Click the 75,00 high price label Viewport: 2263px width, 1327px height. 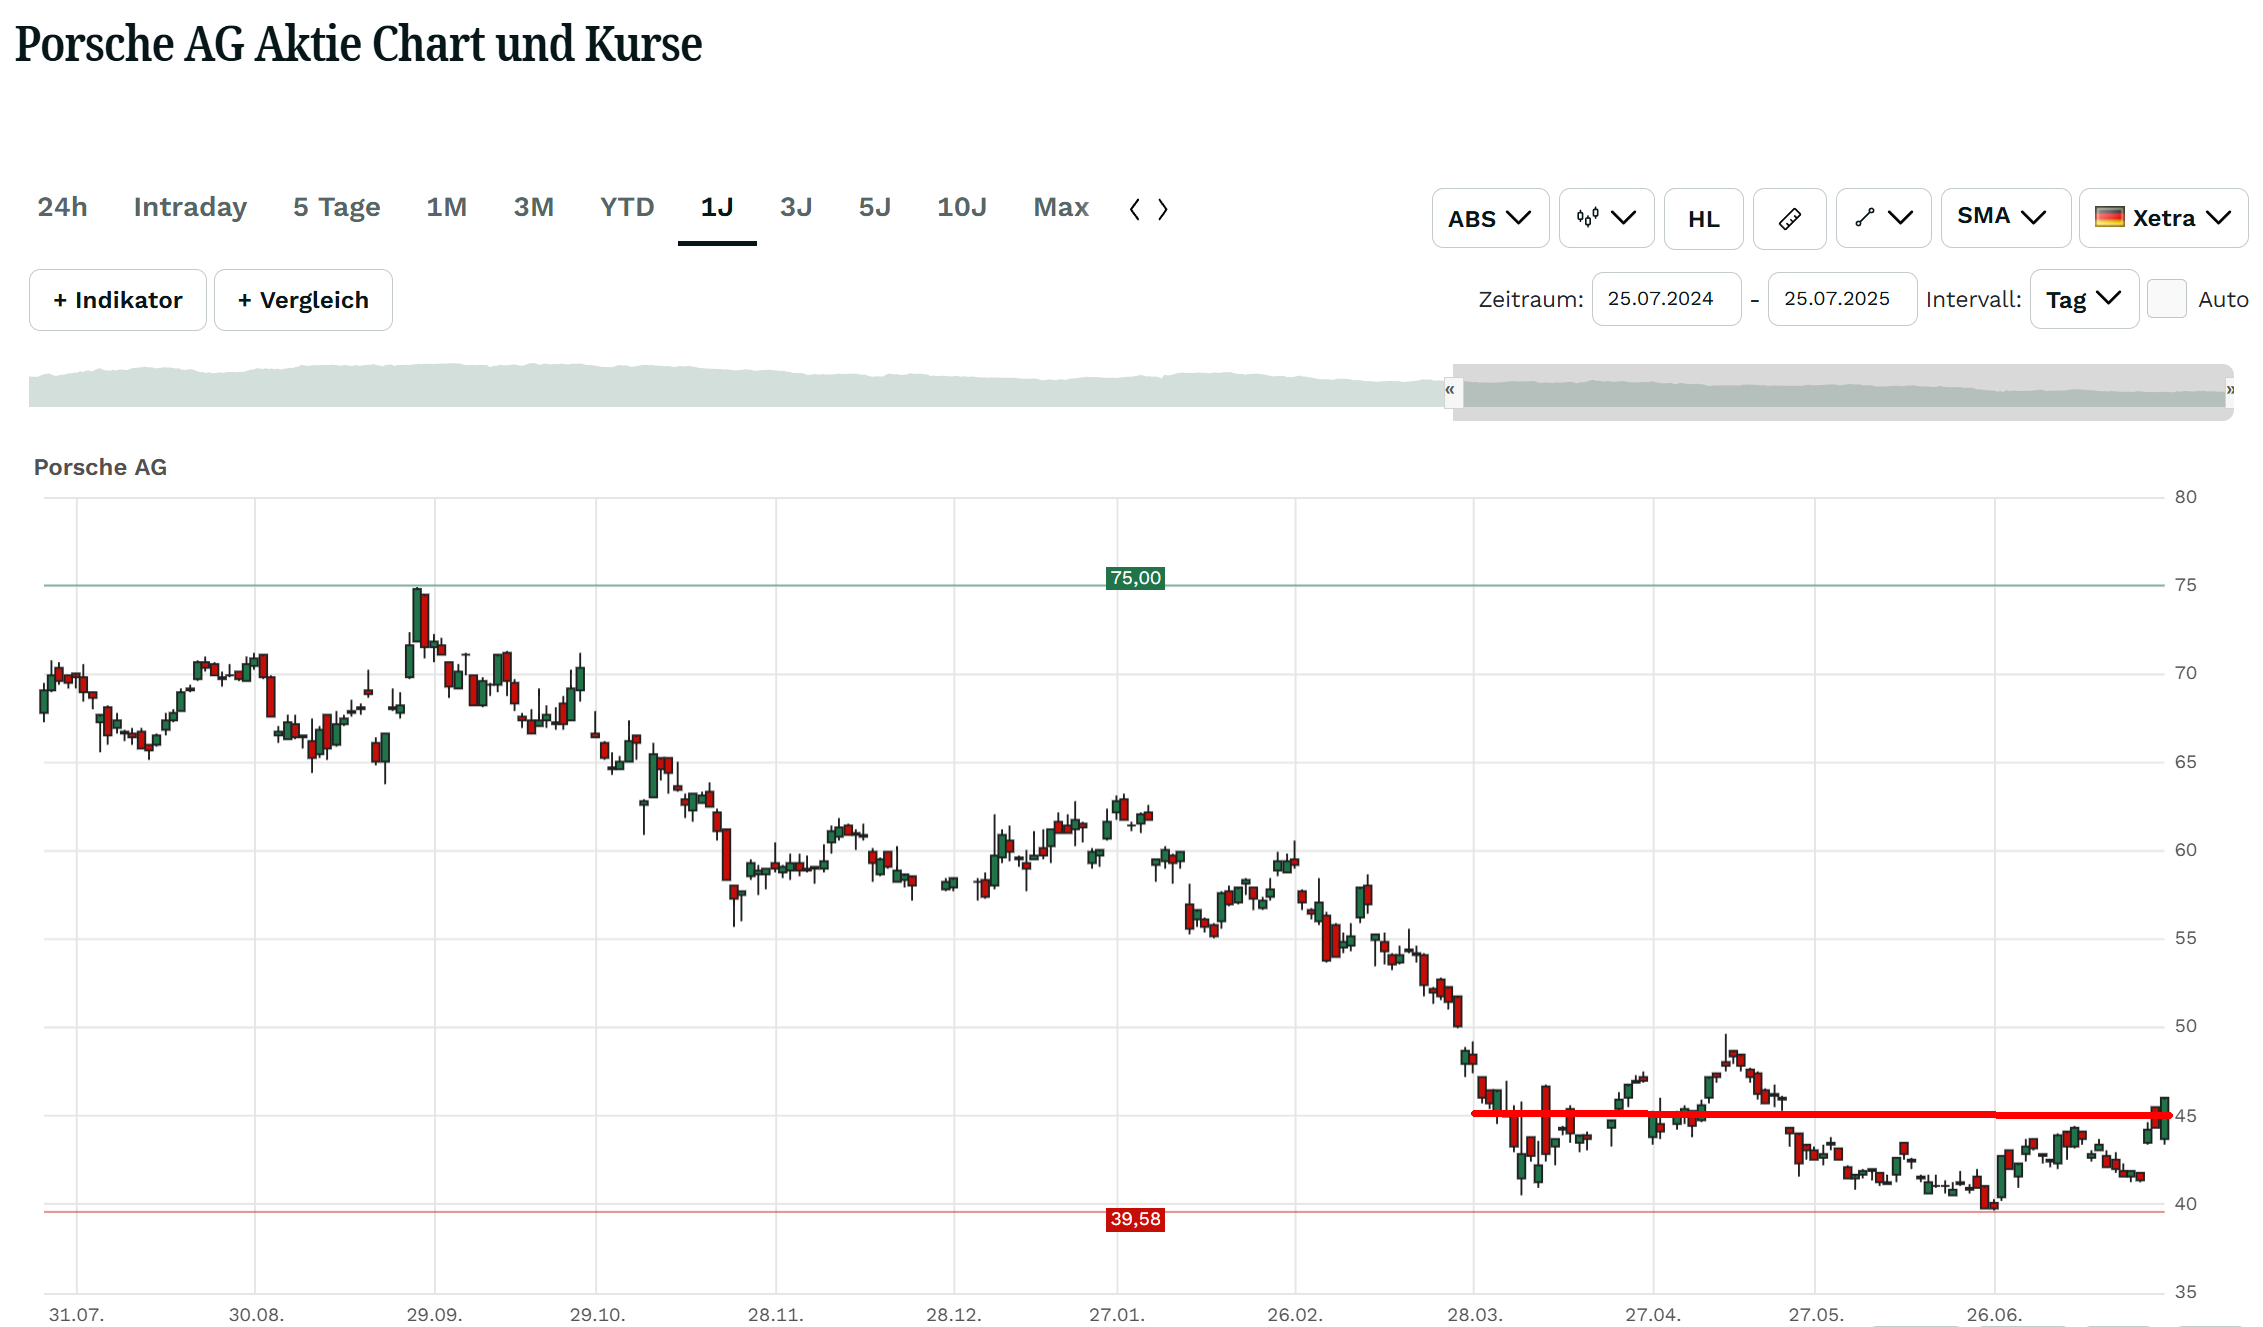[x=1135, y=578]
